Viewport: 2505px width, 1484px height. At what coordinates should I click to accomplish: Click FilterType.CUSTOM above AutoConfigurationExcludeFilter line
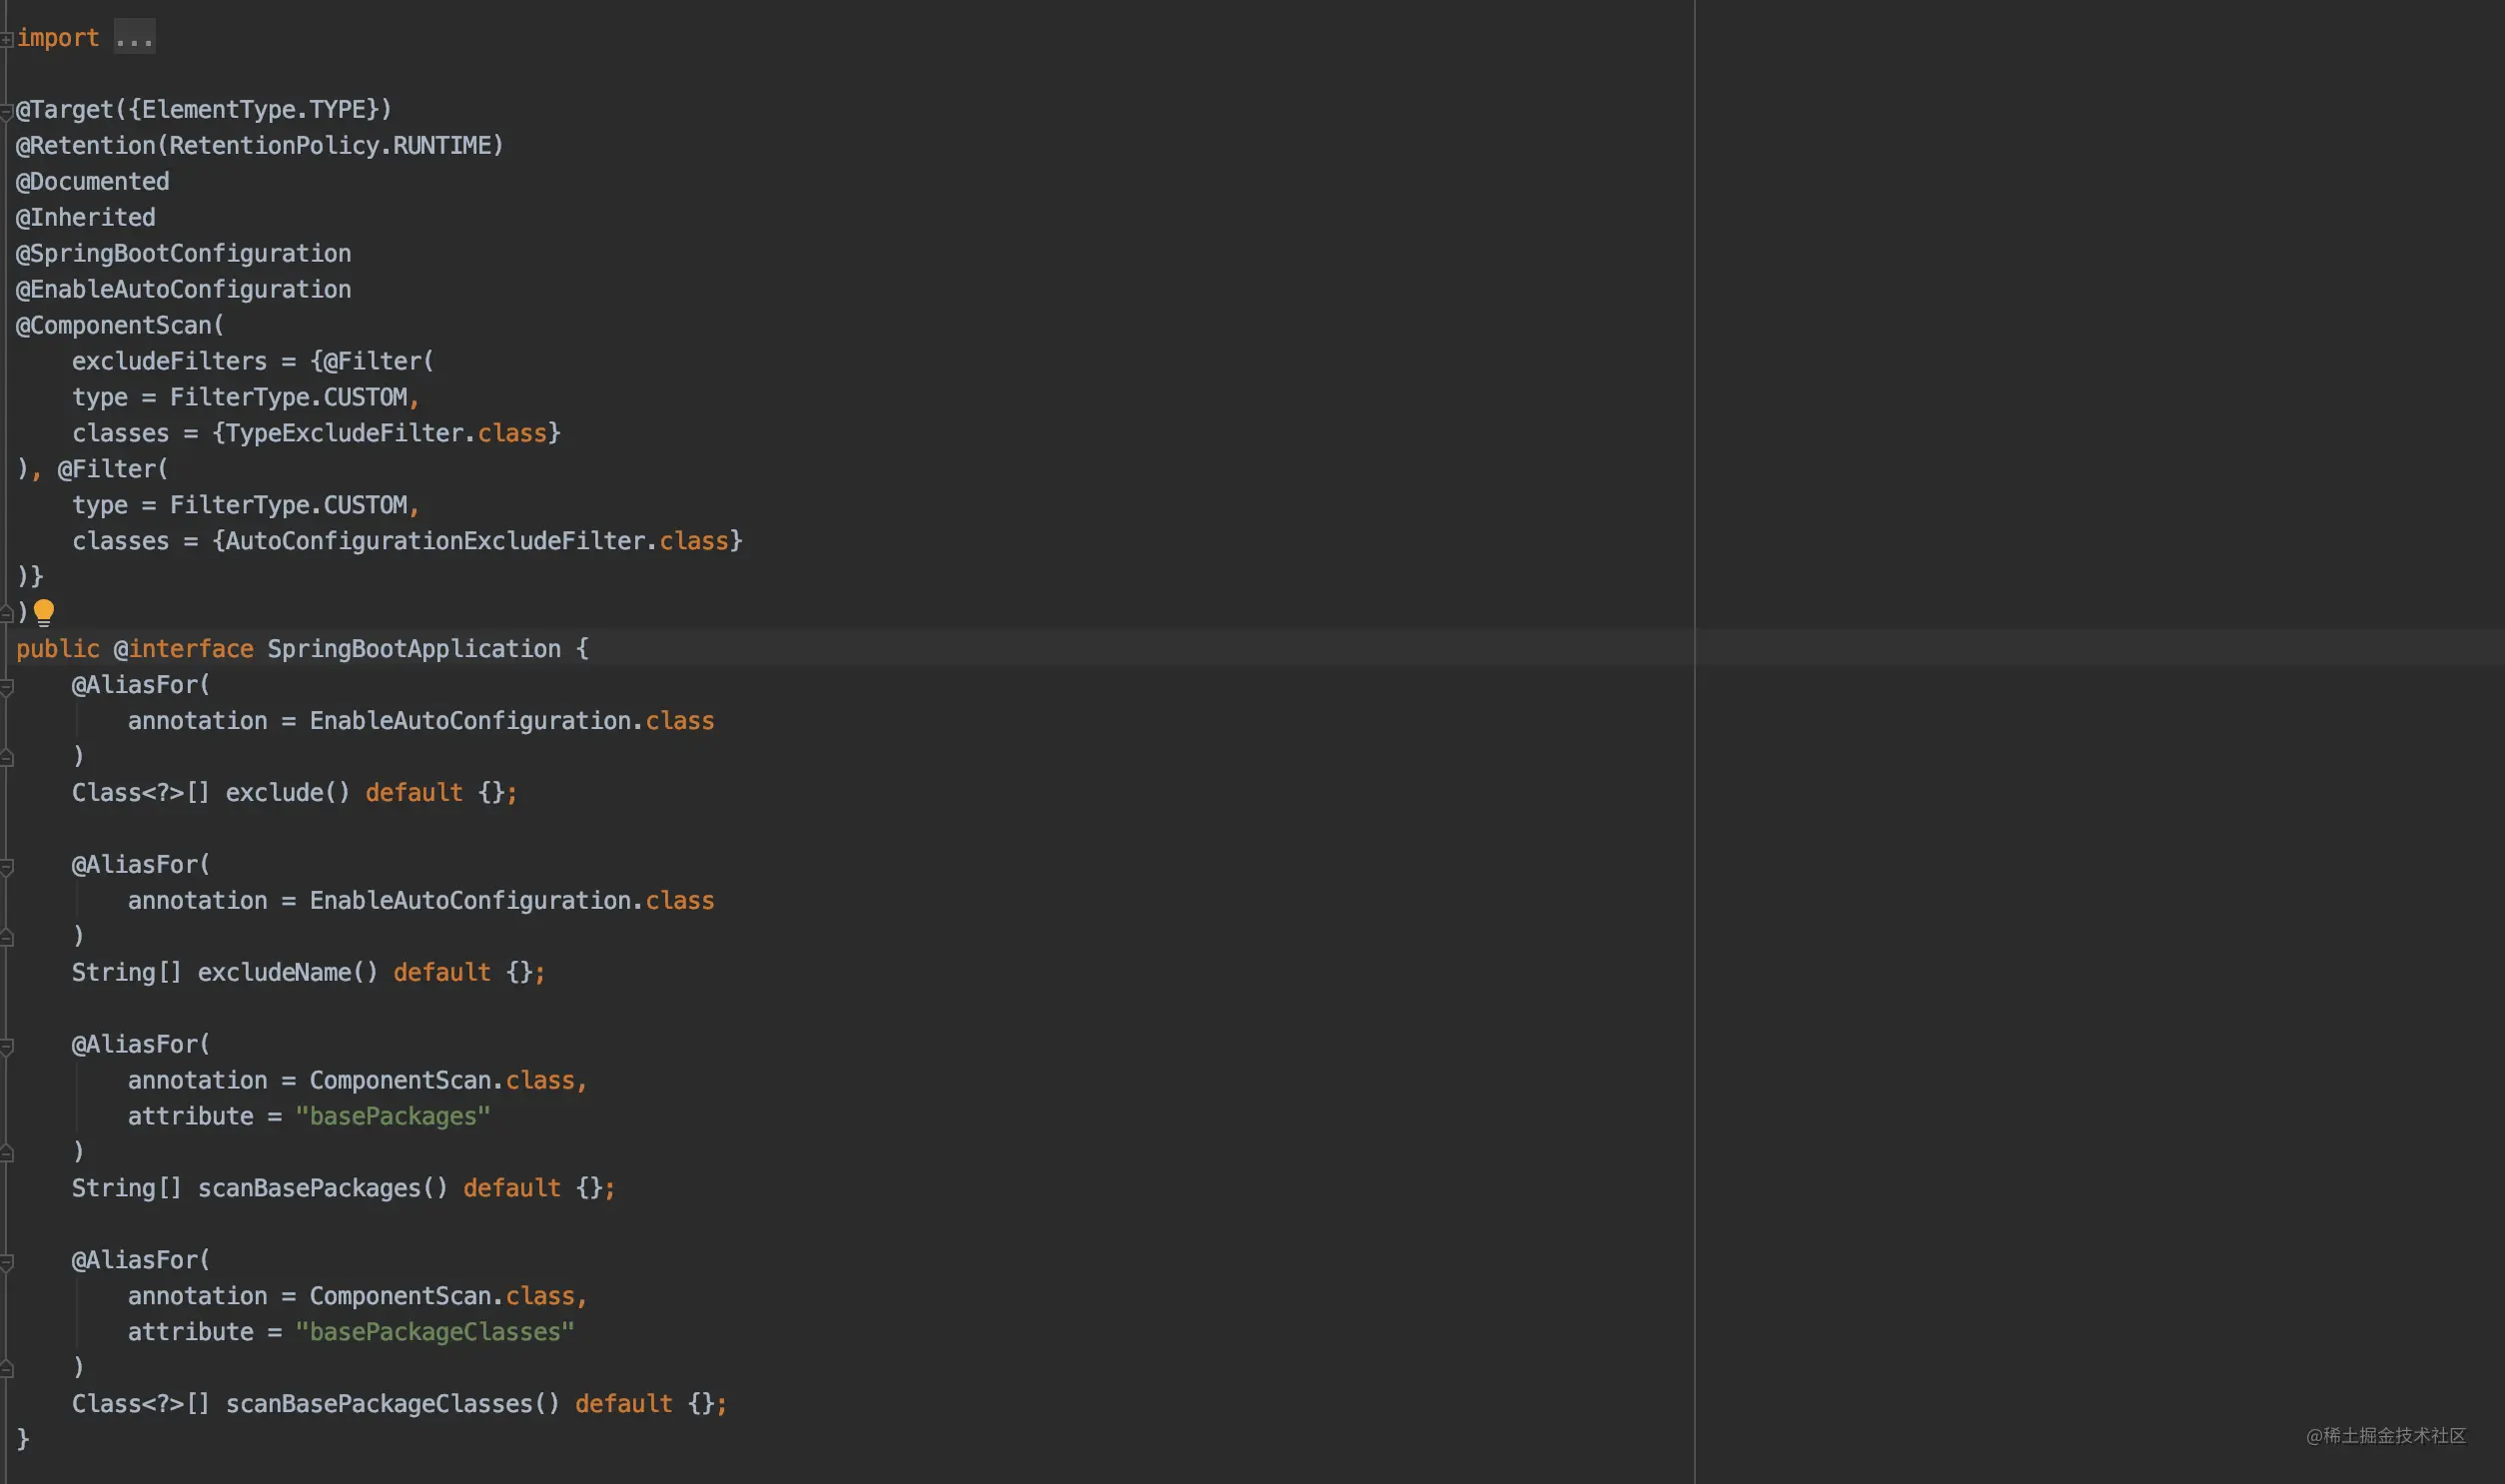tap(289, 505)
